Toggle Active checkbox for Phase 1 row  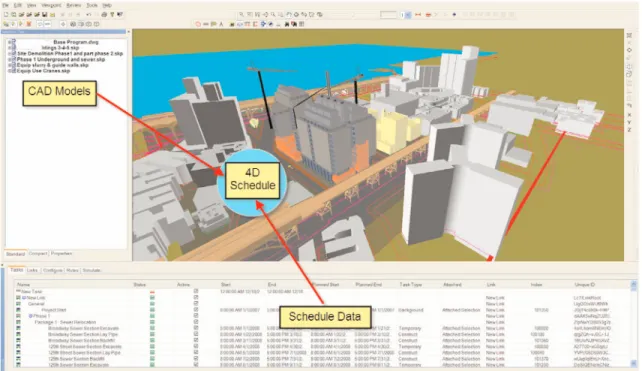pos(196,316)
